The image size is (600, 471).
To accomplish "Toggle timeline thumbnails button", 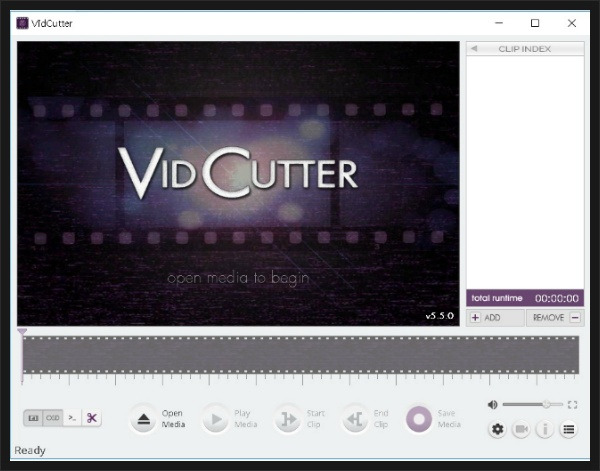I will pyautogui.click(x=33, y=418).
